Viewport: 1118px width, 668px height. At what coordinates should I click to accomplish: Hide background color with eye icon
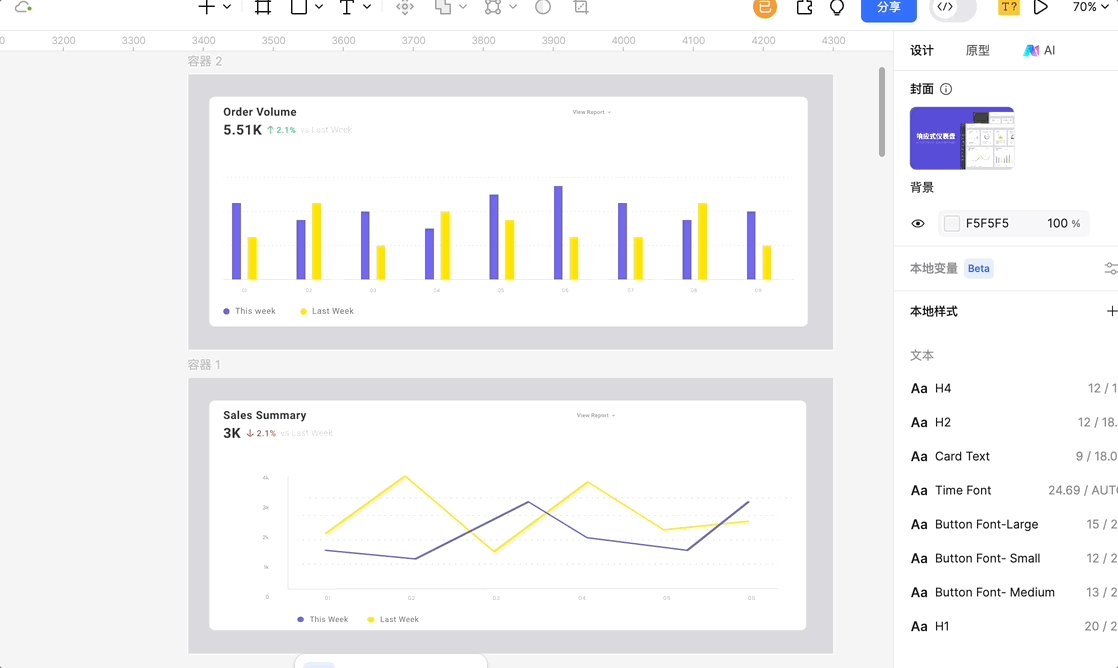coord(918,224)
